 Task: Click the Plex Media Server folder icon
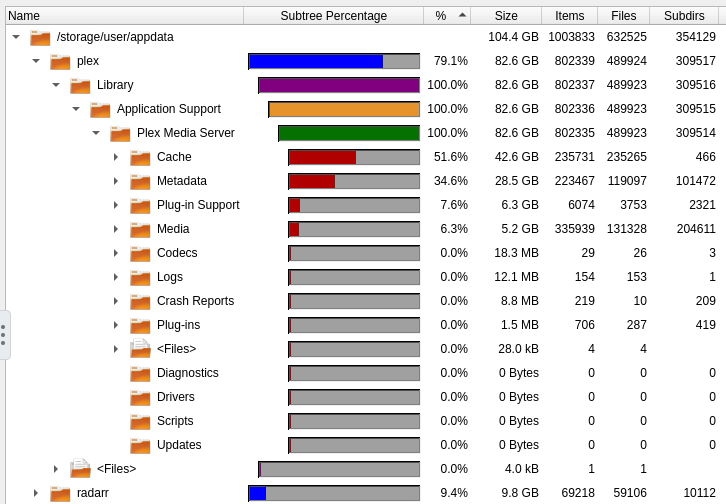pyautogui.click(x=120, y=134)
